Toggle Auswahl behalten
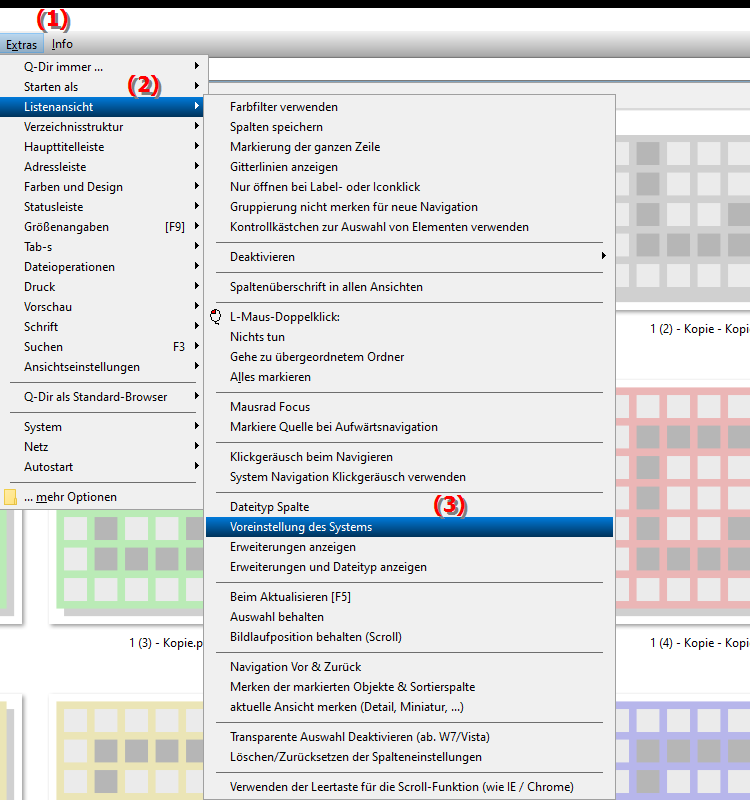Viewport: 750px width, 800px height. click(409, 617)
